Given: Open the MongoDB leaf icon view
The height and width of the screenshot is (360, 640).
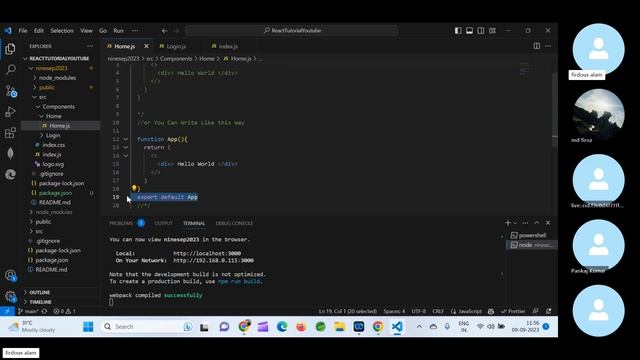Looking at the screenshot, I should [x=10, y=153].
